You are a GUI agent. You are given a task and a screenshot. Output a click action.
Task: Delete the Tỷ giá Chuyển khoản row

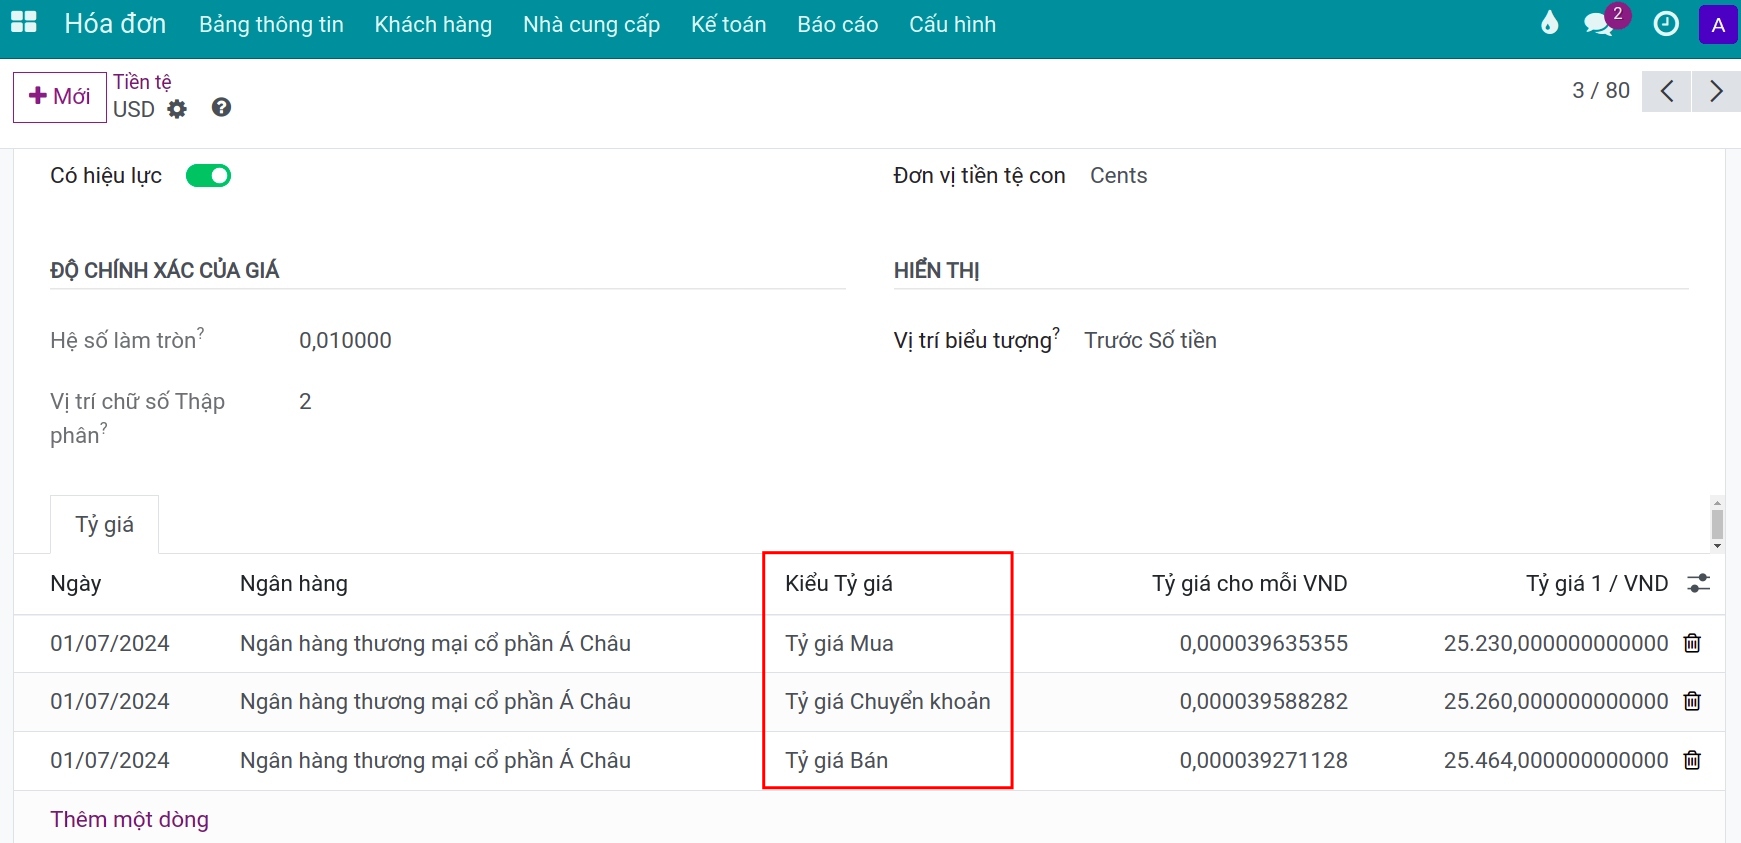pyautogui.click(x=1692, y=701)
